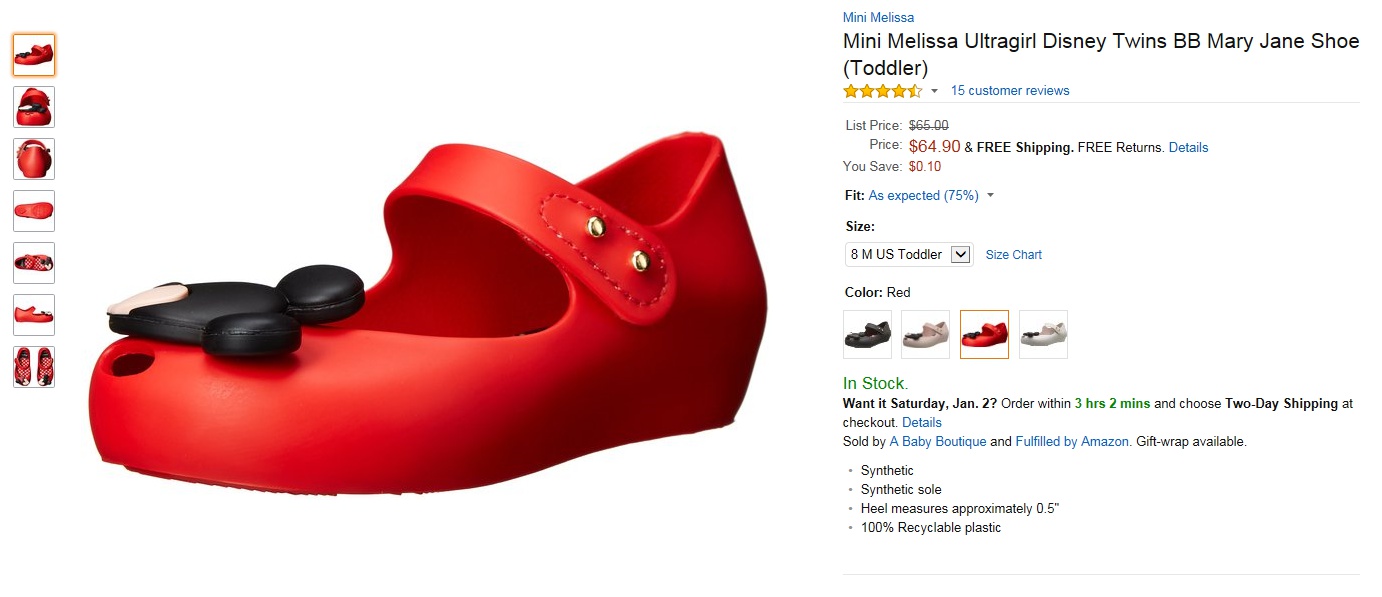Show the sixth thumbnail of the shoe profile
This screenshot has height=597, width=1382.
(x=34, y=315)
